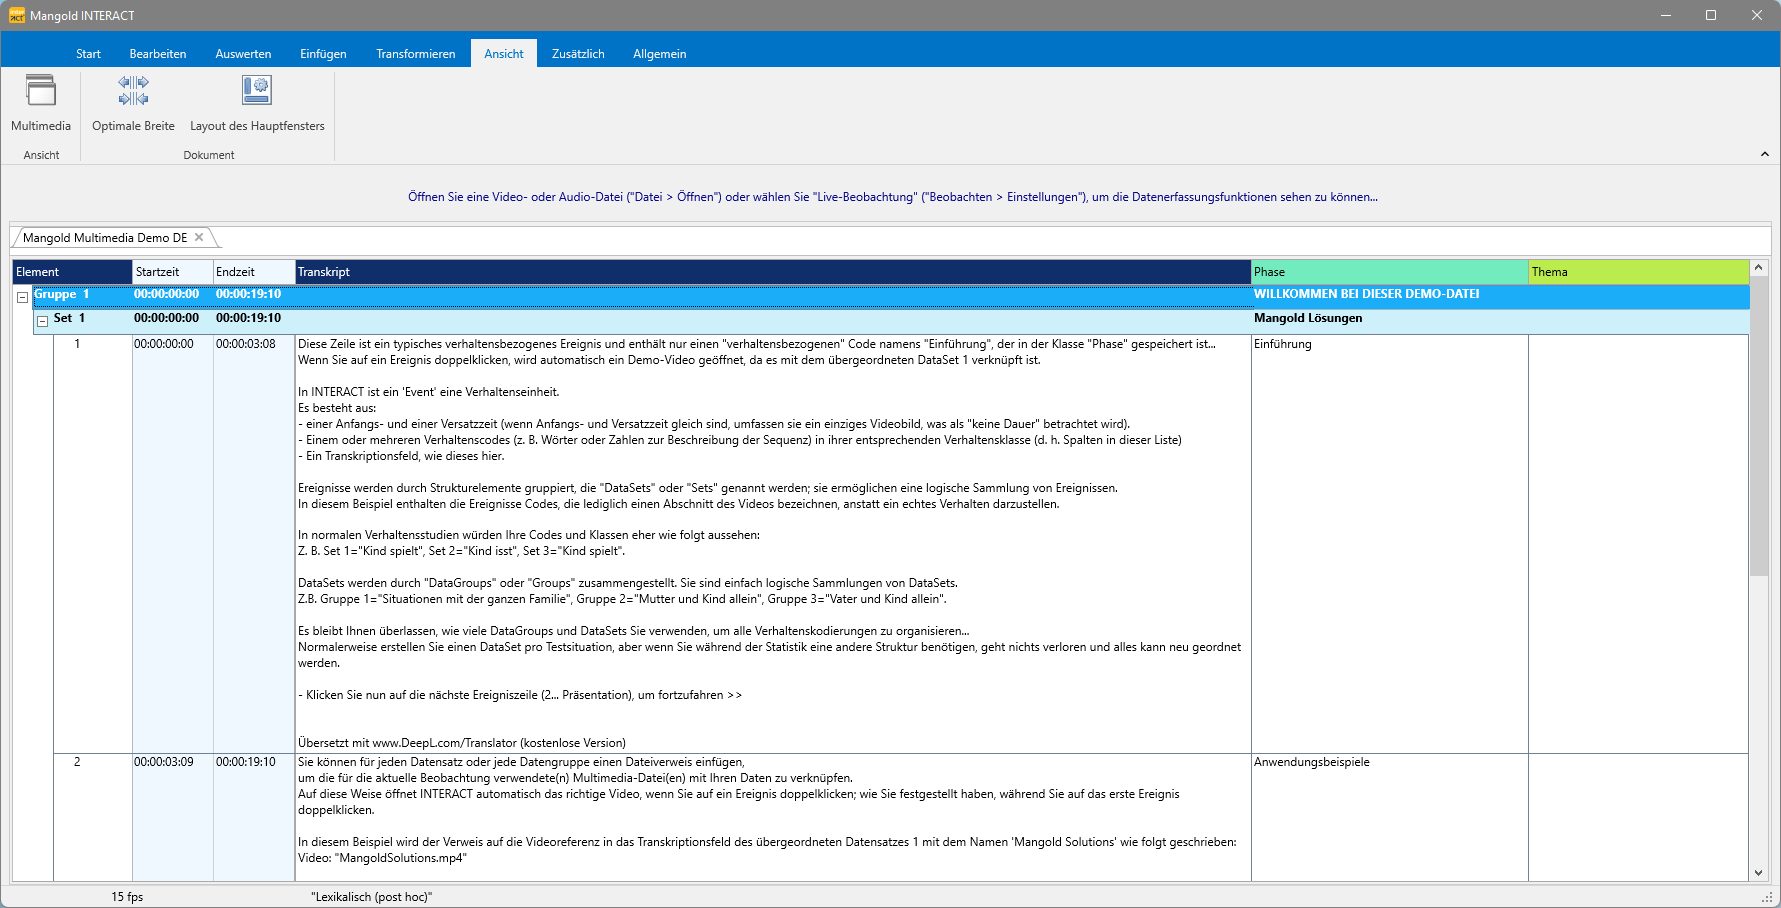Open the Zusätzlich tab
Screen dimensions: 1781x908
[578, 54]
